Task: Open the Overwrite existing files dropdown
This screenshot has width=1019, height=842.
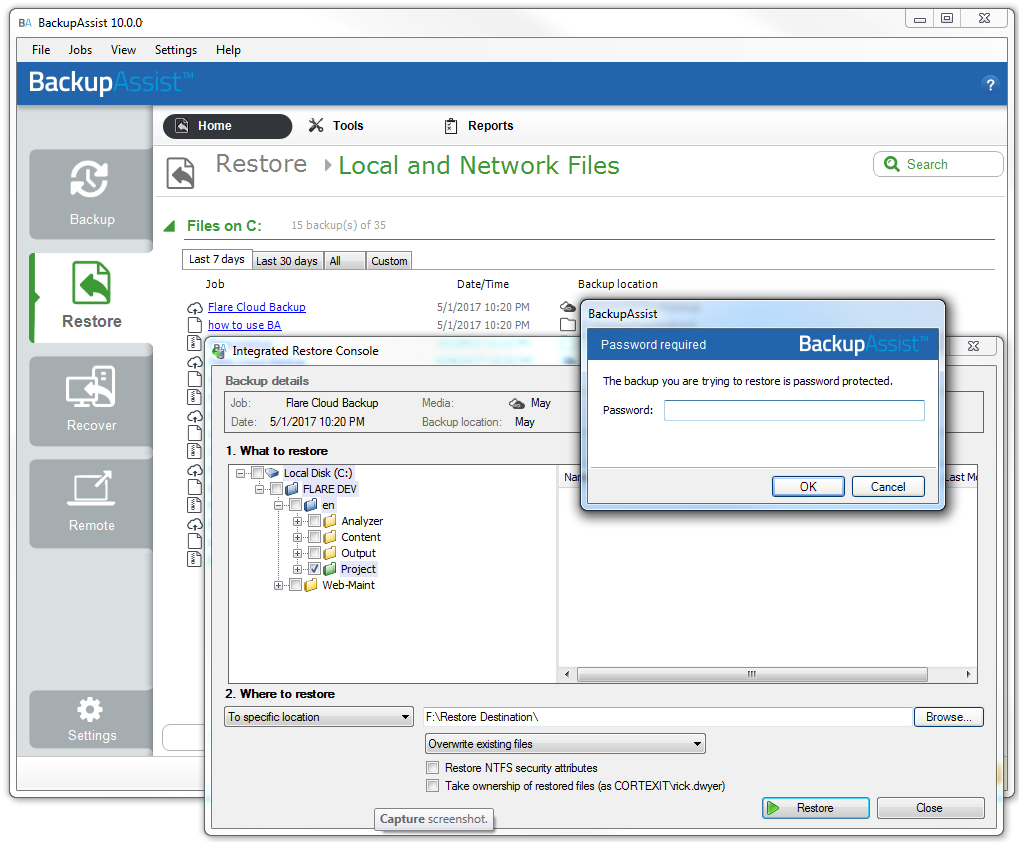Action: (x=565, y=743)
